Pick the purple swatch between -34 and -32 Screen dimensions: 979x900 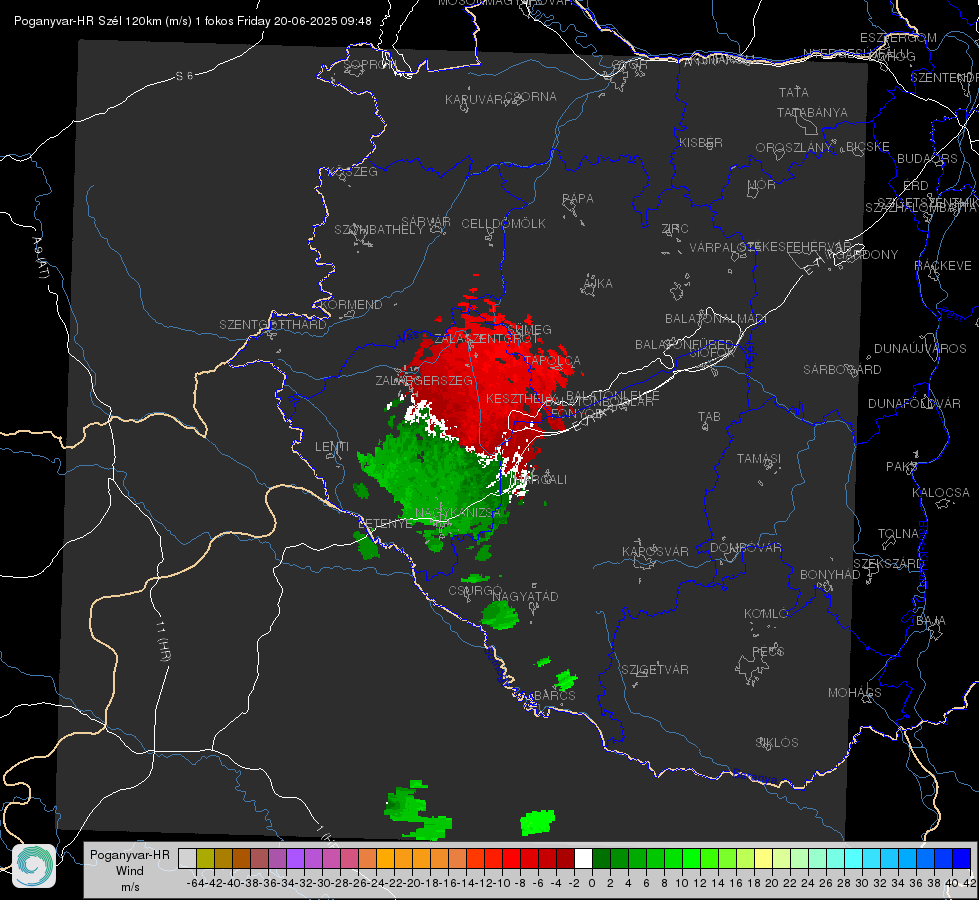[x=295, y=858]
